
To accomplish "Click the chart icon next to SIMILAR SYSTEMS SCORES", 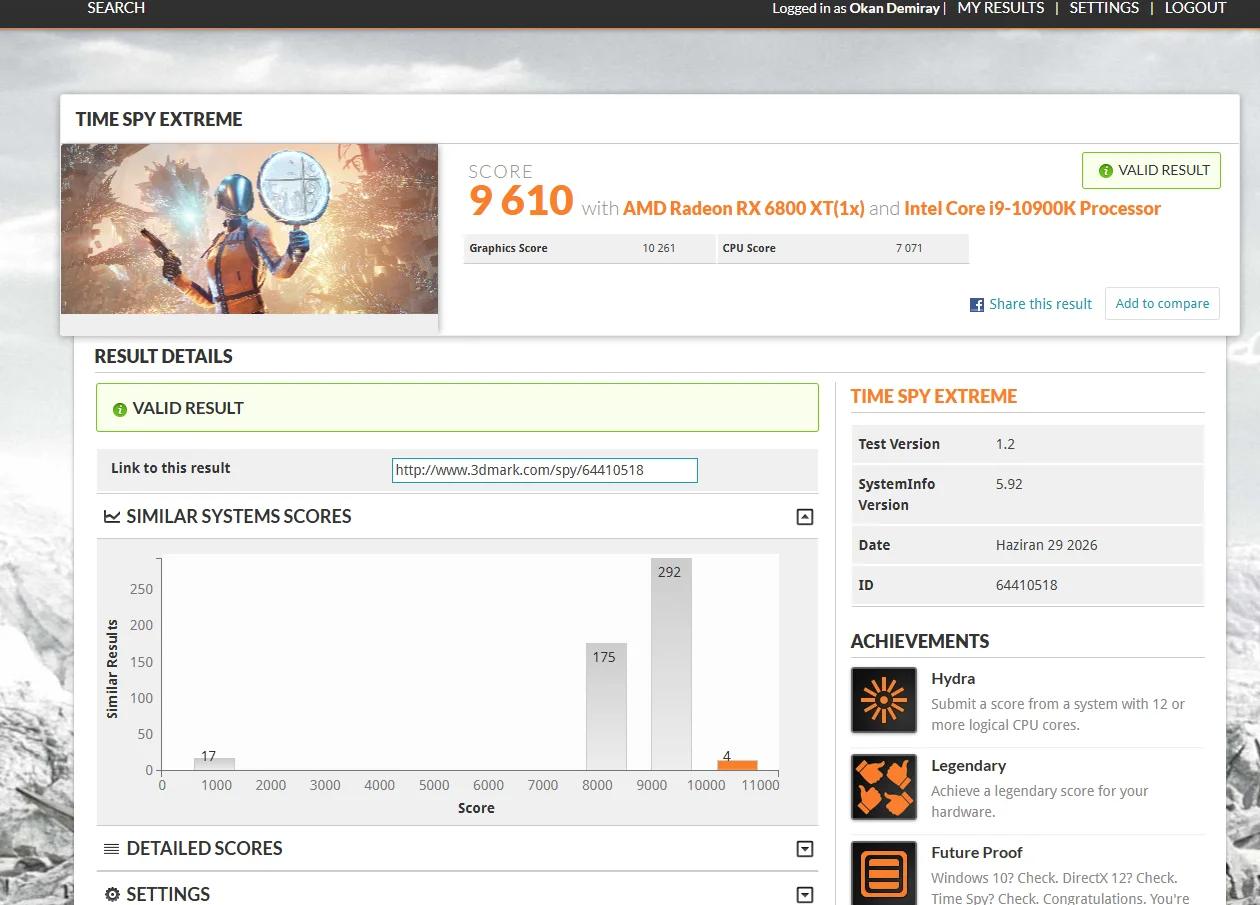I will 112,516.
